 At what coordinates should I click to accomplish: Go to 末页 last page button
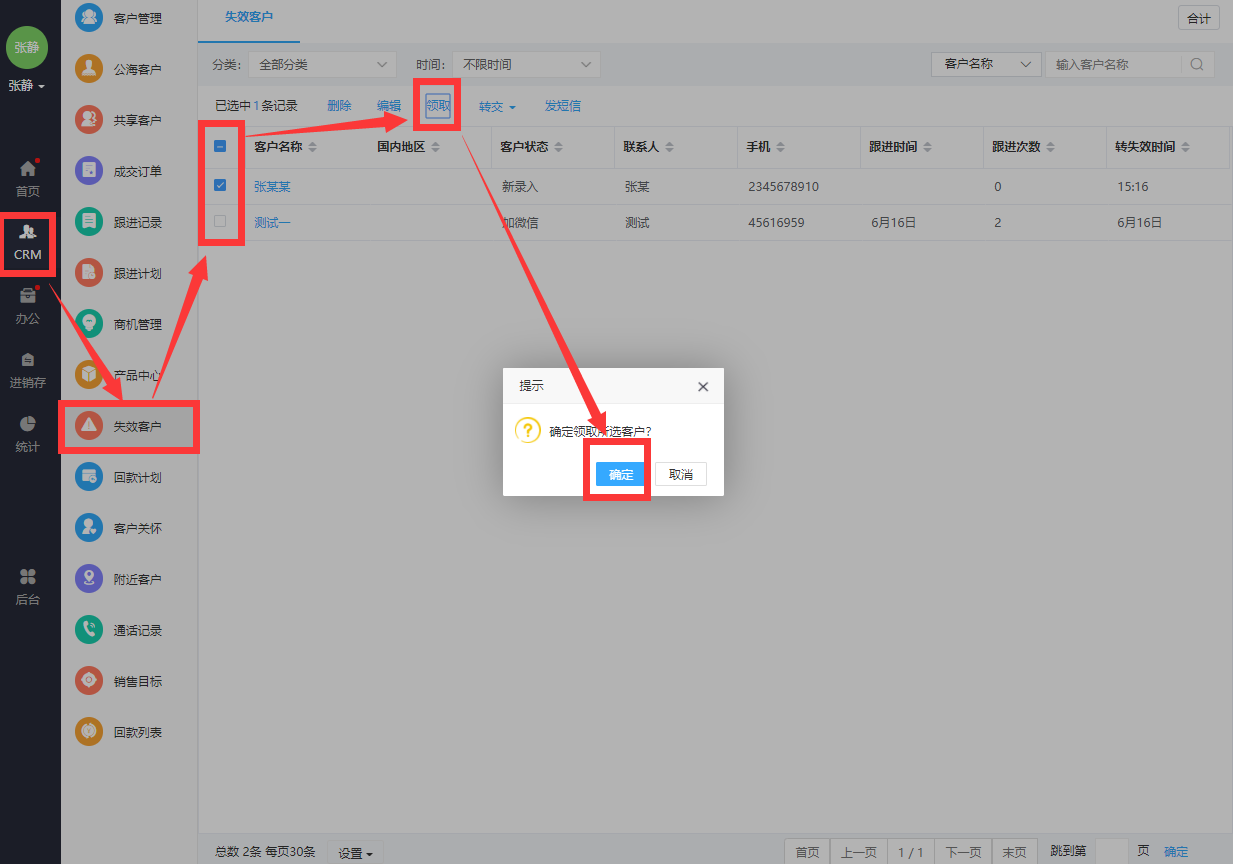pos(1014,852)
